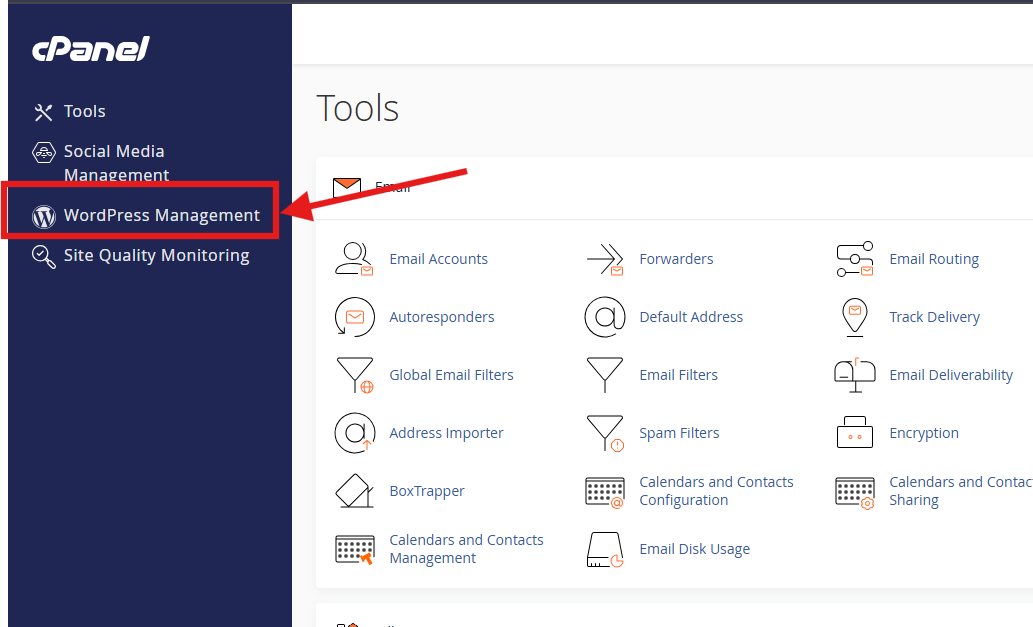Click the Address Importer icon
Screen dimensions: 1033x627
click(354, 433)
